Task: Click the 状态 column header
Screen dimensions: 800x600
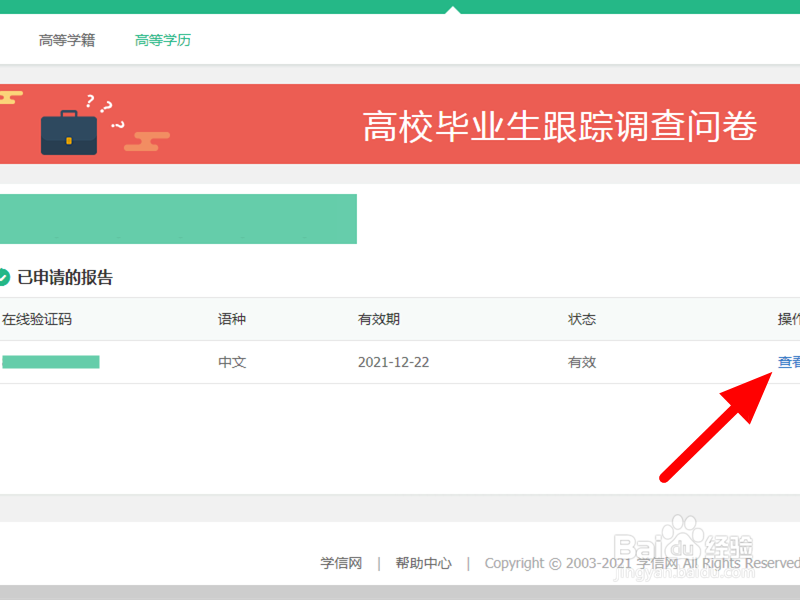Action: tap(582, 319)
